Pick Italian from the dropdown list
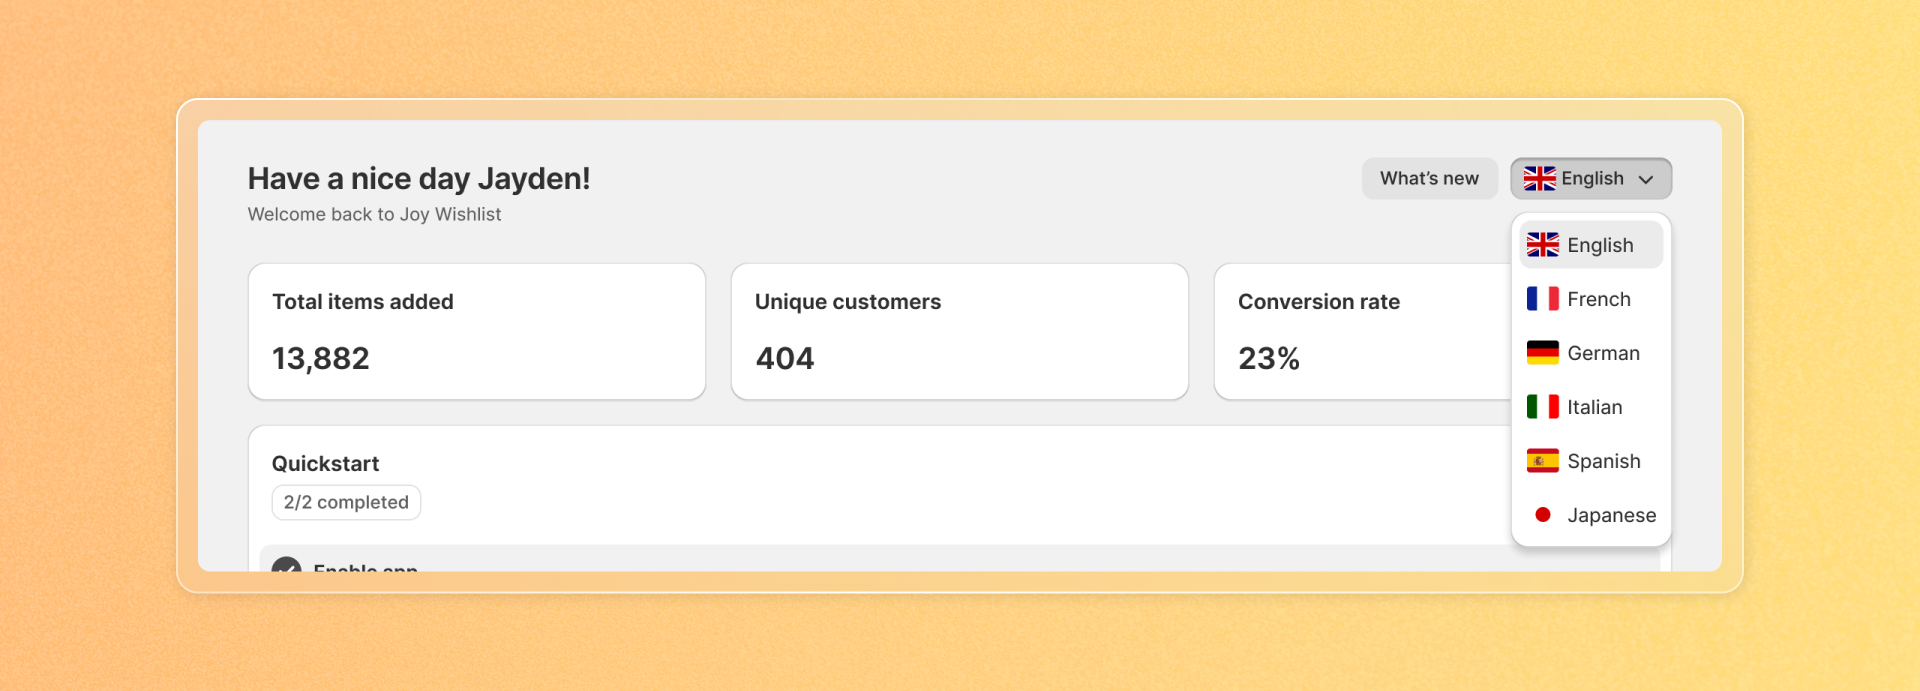 [1594, 408]
